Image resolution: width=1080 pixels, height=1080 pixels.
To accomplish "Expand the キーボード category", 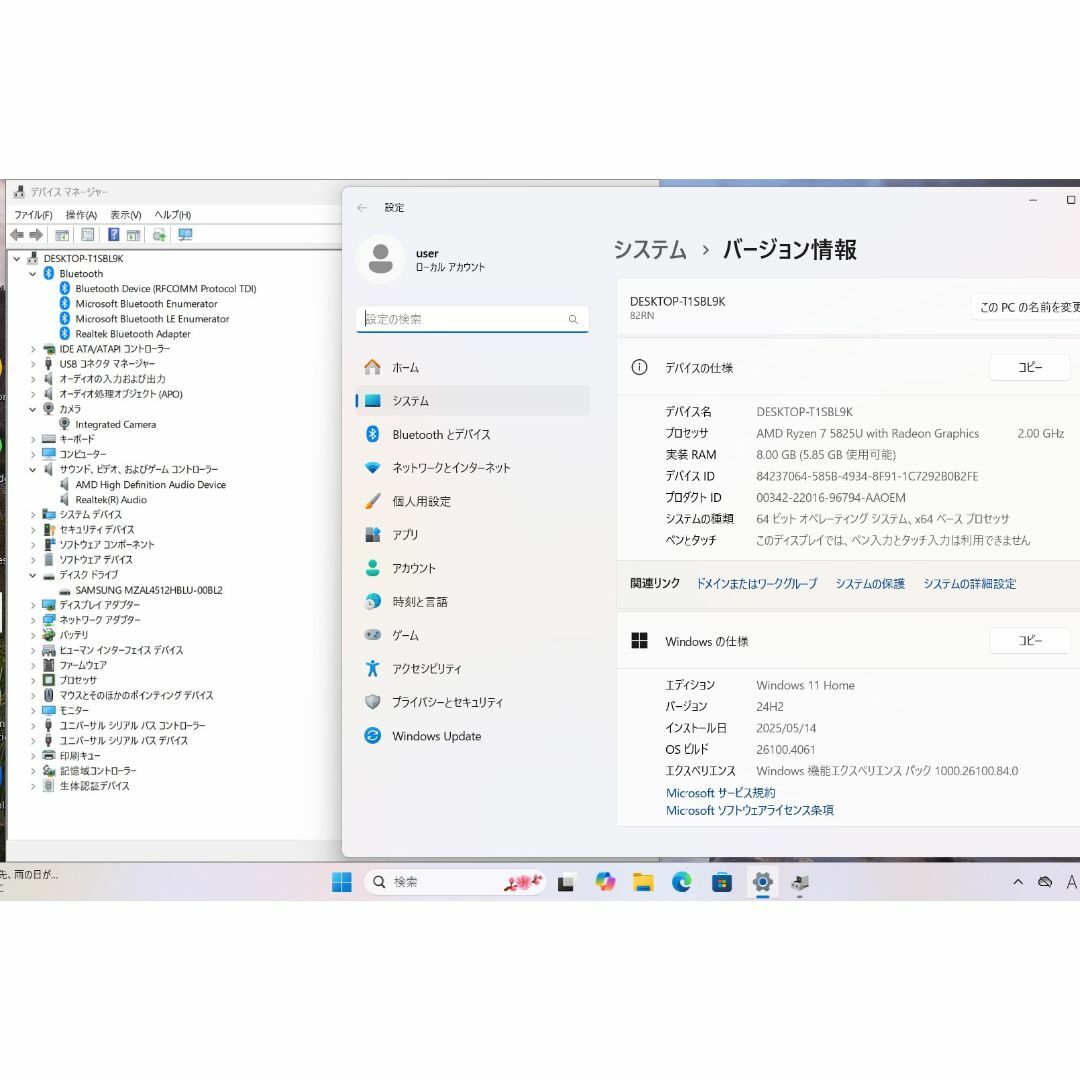I will pos(32,439).
